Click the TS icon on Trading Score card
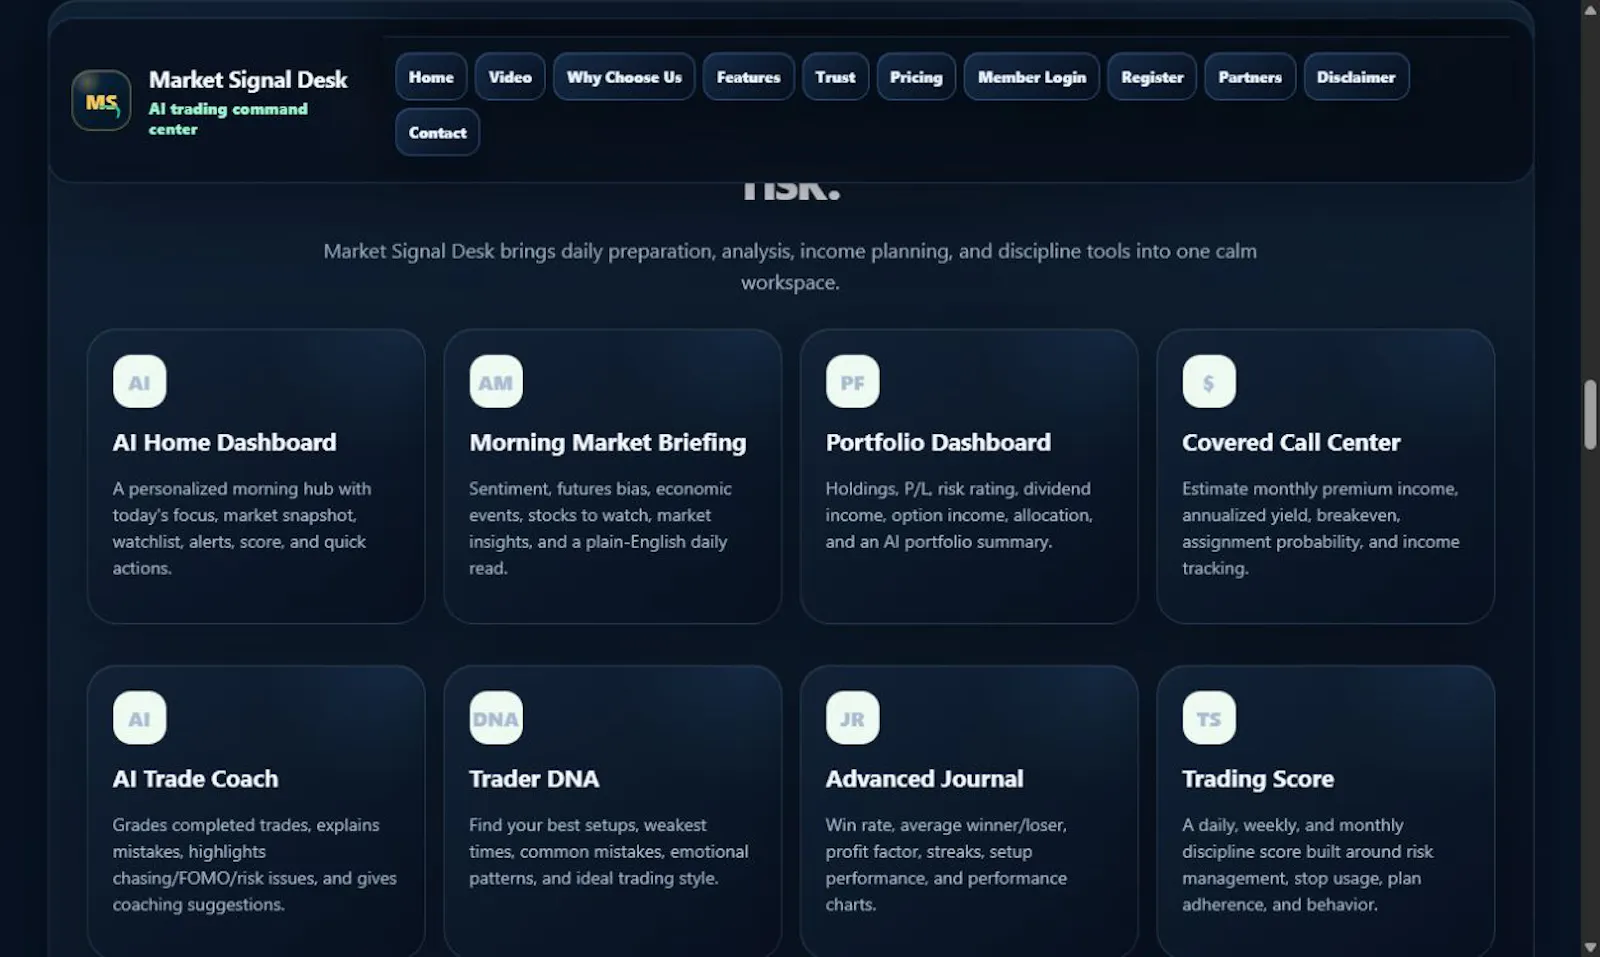This screenshot has height=957, width=1600. pyautogui.click(x=1209, y=718)
